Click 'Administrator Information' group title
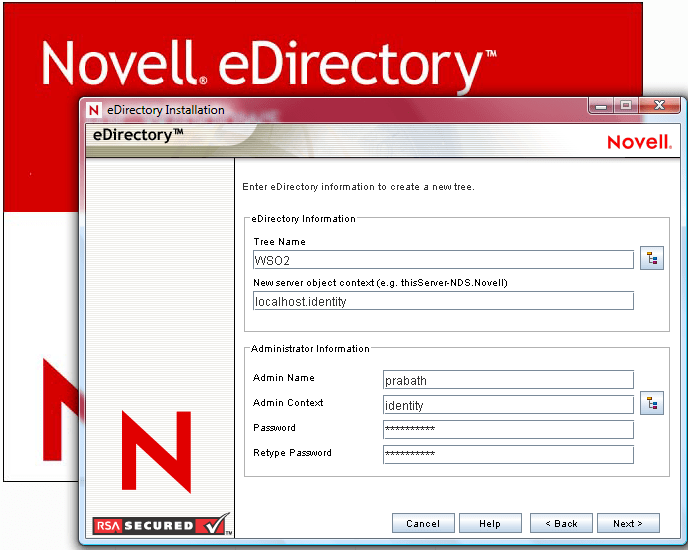 tap(310, 349)
